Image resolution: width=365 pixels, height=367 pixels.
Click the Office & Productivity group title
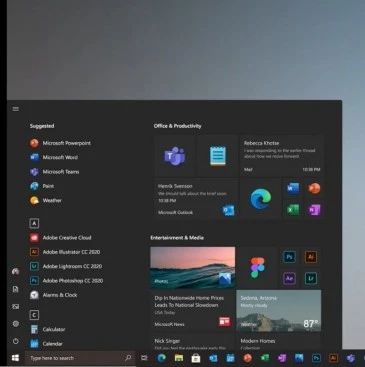click(x=177, y=126)
